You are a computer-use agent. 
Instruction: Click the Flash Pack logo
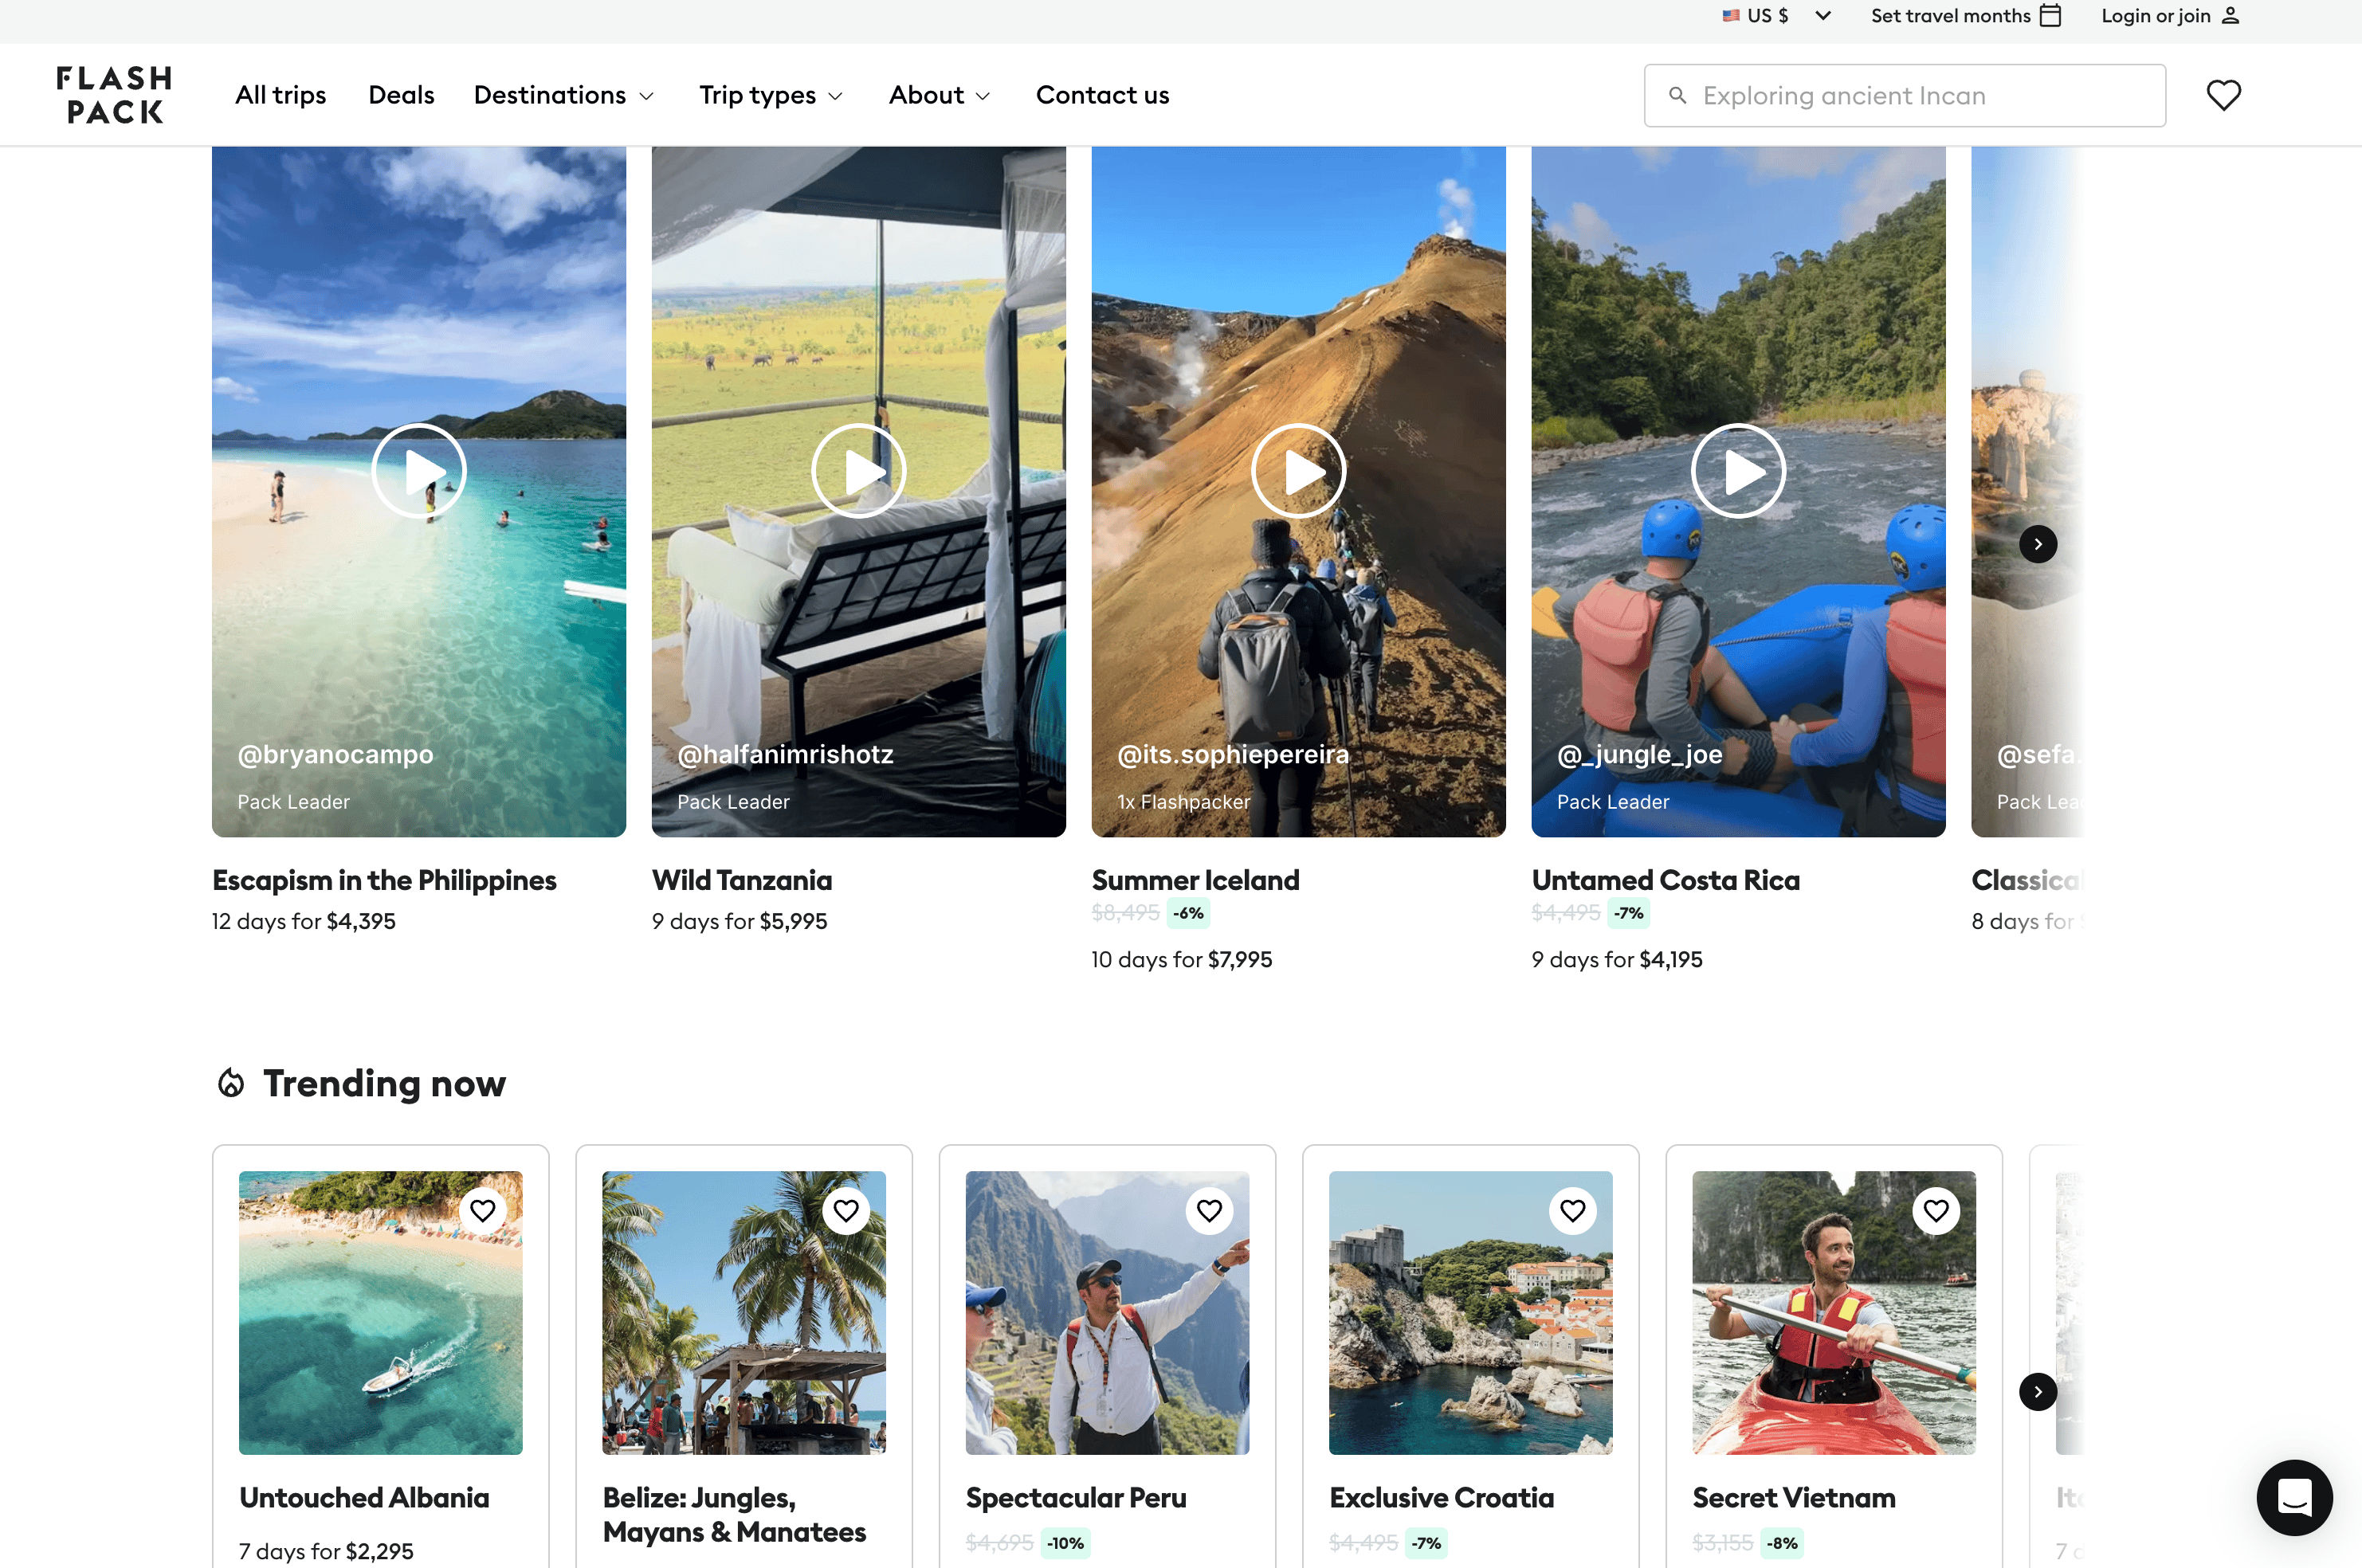pos(114,95)
